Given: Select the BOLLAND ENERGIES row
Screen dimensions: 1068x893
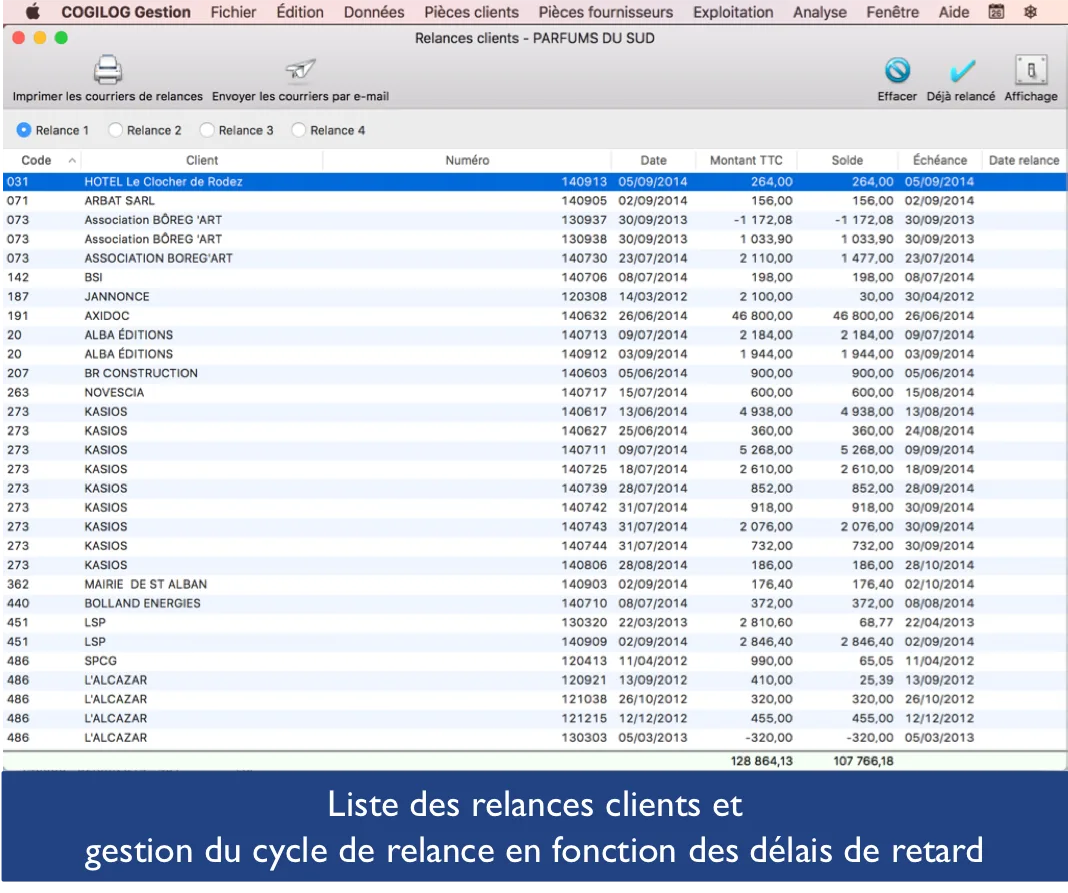Looking at the screenshot, I should (x=534, y=604).
